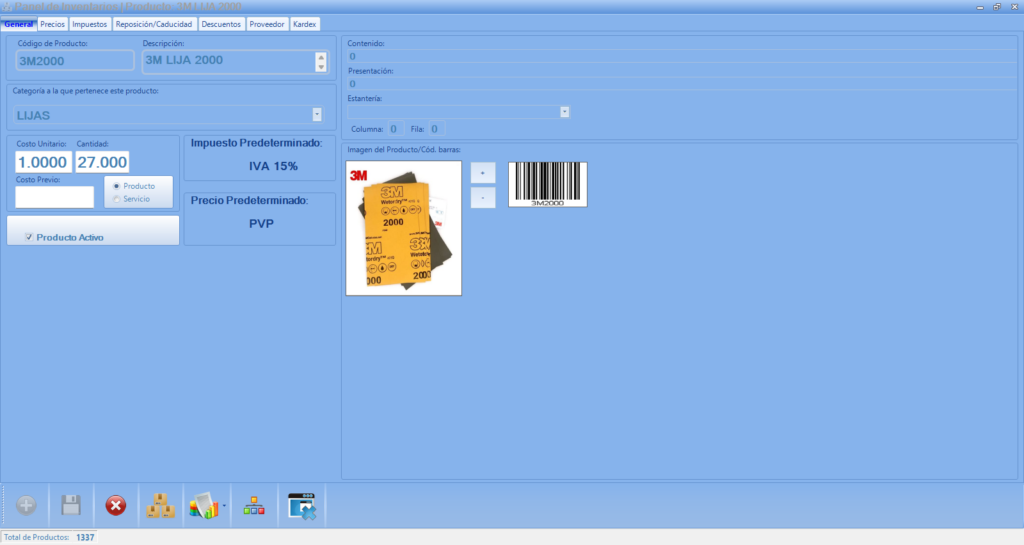The height and width of the screenshot is (545, 1024).
Task: Click the Descripción scroll-down arrow
Action: pyautogui.click(x=321, y=67)
